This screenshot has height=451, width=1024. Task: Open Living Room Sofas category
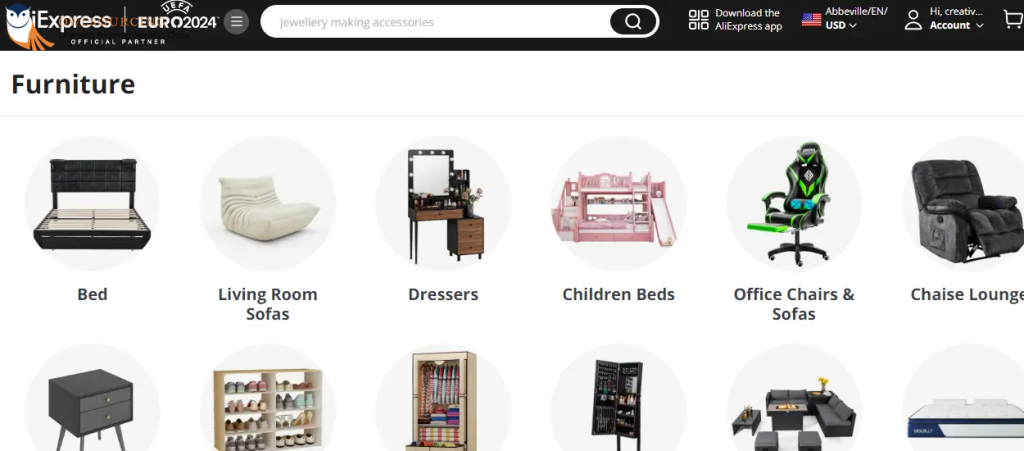pyautogui.click(x=268, y=304)
